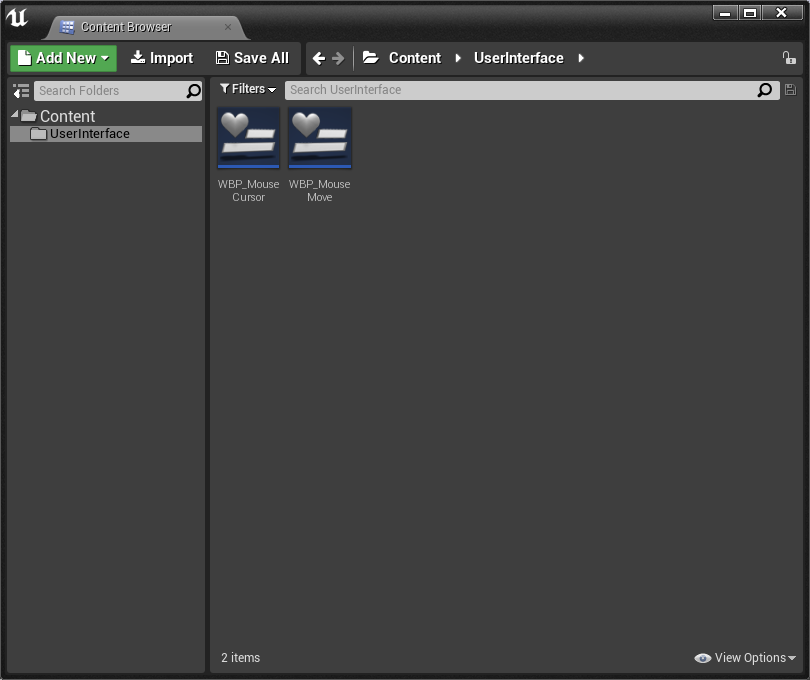
Task: Open the View Options dropdown
Action: [745, 658]
